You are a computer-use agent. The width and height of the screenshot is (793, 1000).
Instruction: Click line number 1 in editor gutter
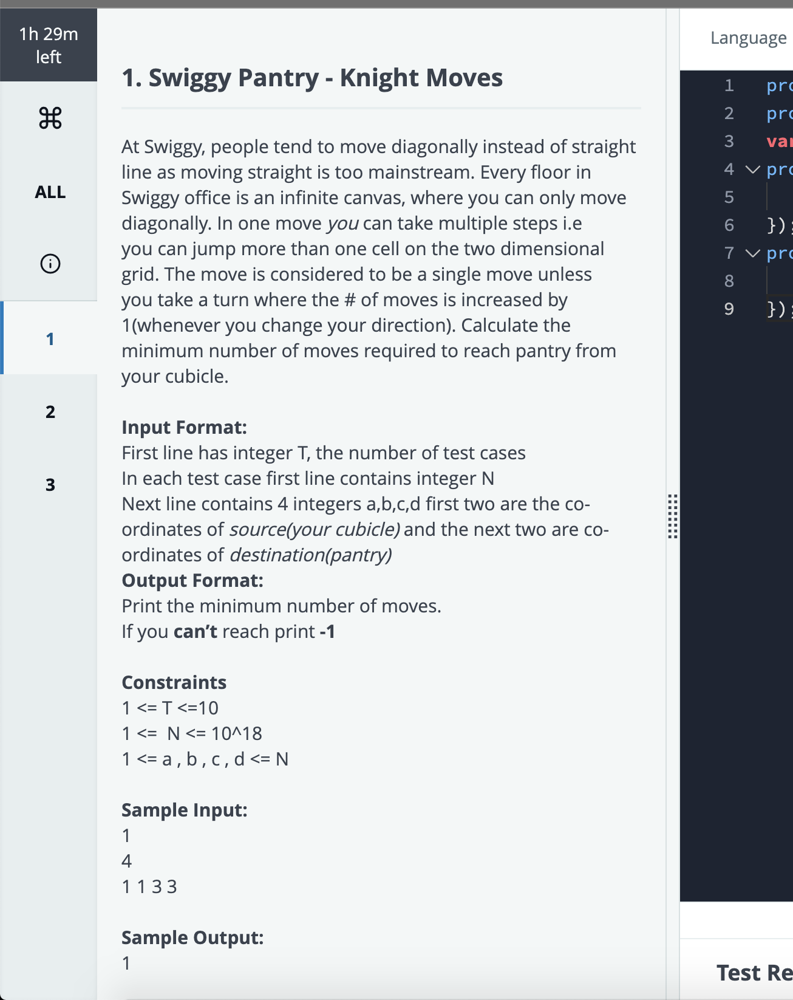(x=729, y=85)
